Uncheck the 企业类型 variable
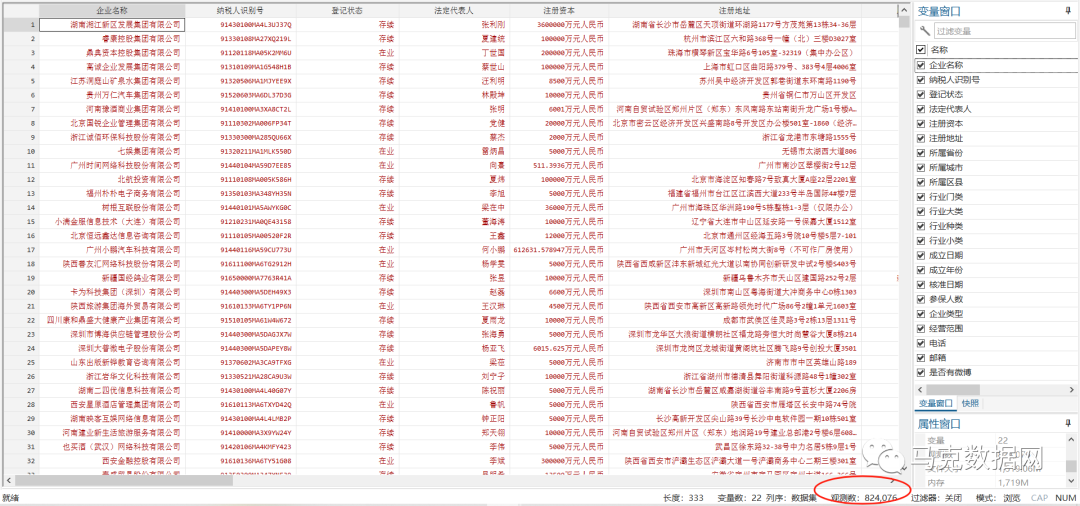 (x=921, y=313)
